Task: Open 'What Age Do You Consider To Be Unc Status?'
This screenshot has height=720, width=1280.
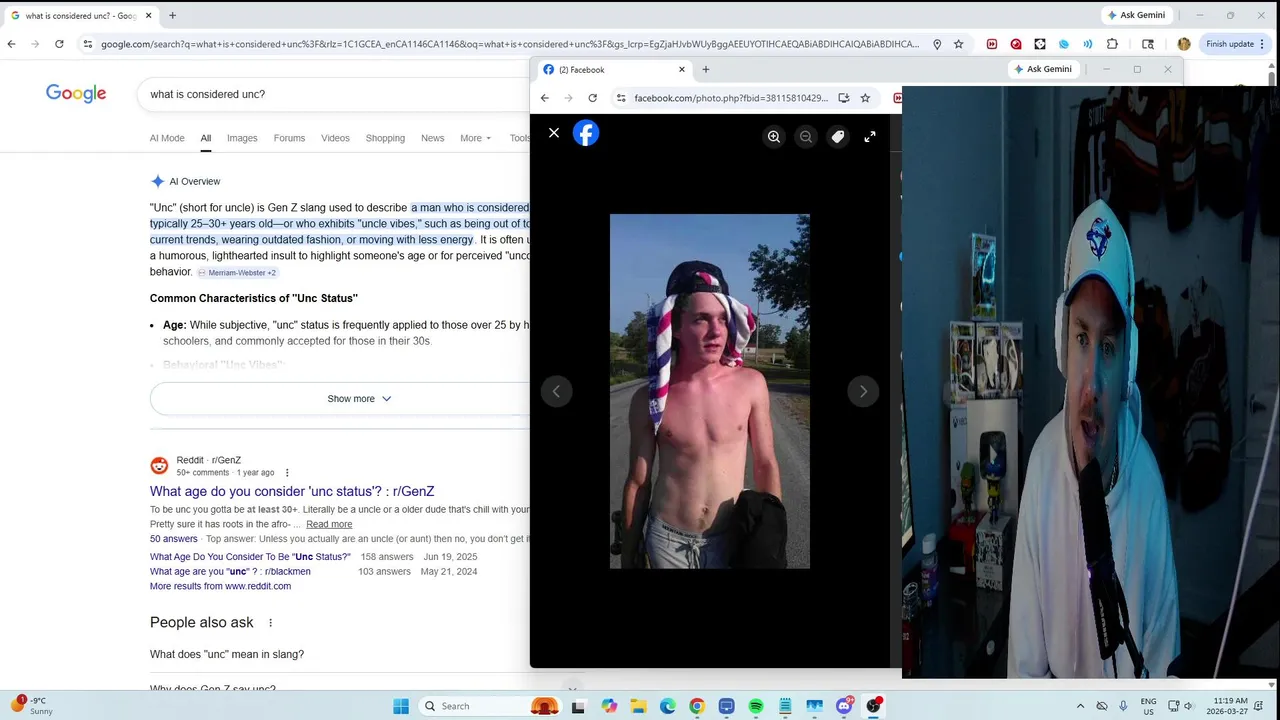Action: pos(250,557)
